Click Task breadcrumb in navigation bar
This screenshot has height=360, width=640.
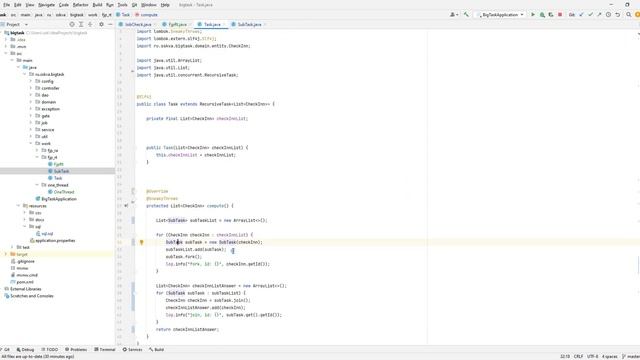125,15
